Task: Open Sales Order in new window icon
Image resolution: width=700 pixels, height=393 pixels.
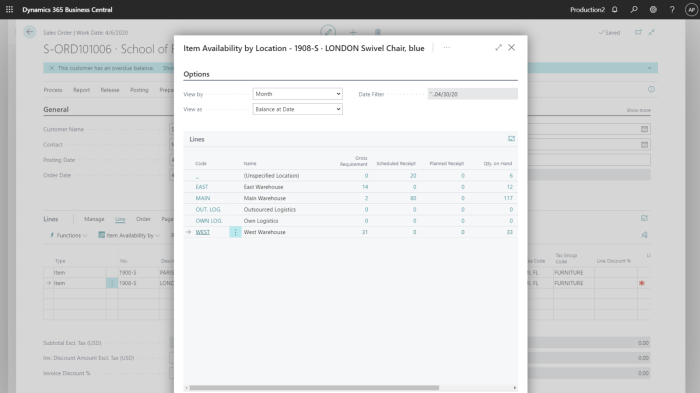Action: (x=638, y=32)
